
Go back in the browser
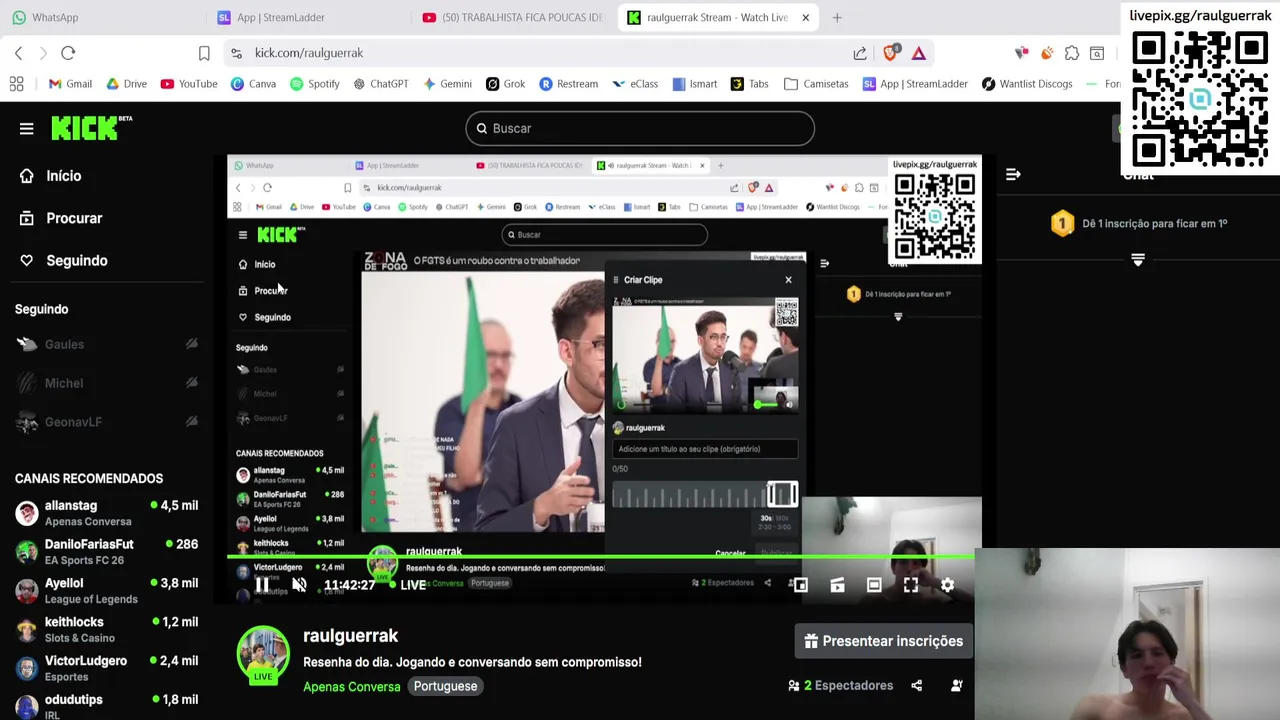(18, 53)
